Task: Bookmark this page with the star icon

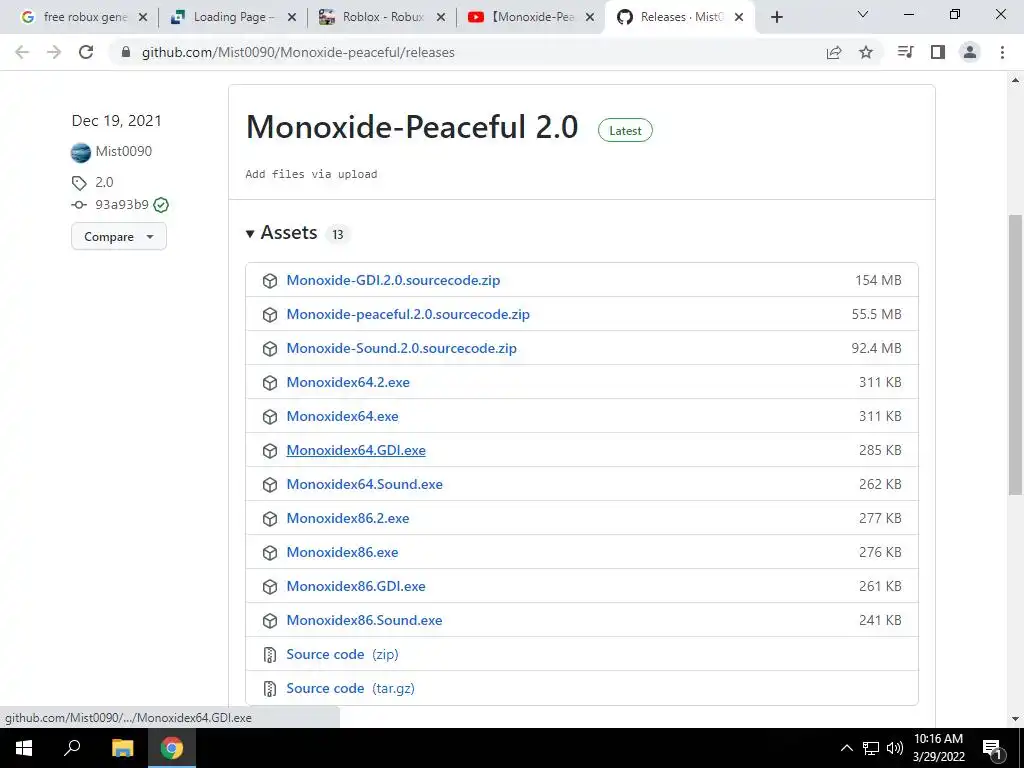Action: point(866,52)
